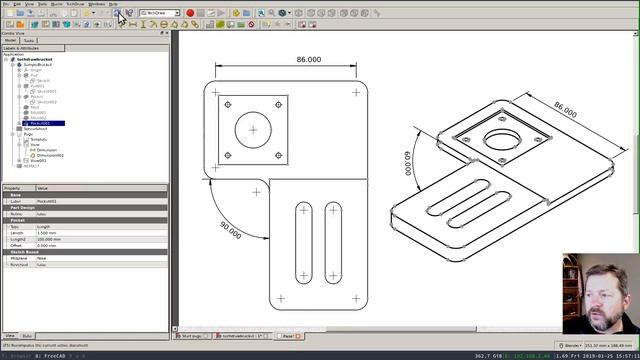The width and height of the screenshot is (640, 360).
Task: Open the File menu
Action: (6, 4)
